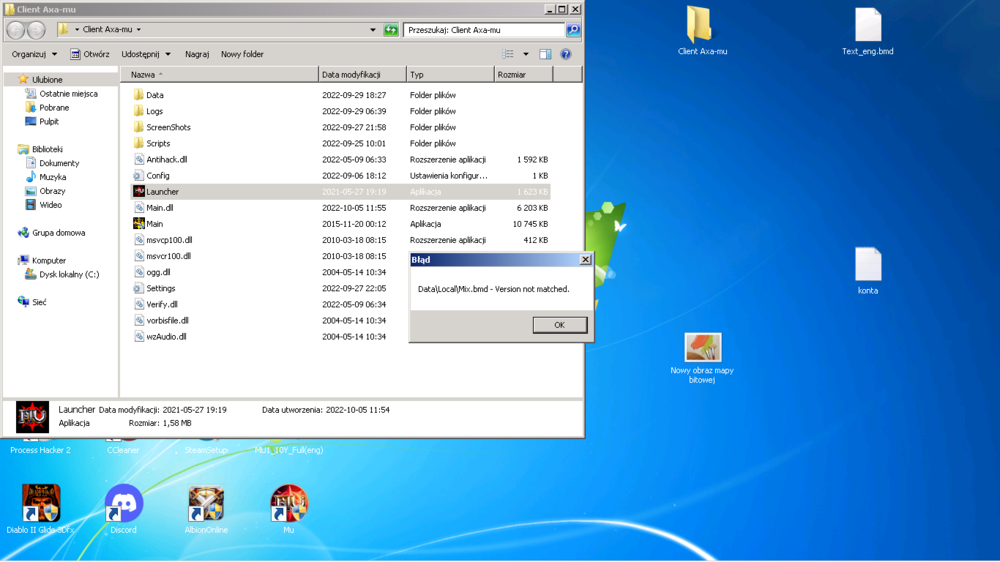1000x562 pixels.
Task: Click the Back navigation arrow
Action: click(16, 29)
